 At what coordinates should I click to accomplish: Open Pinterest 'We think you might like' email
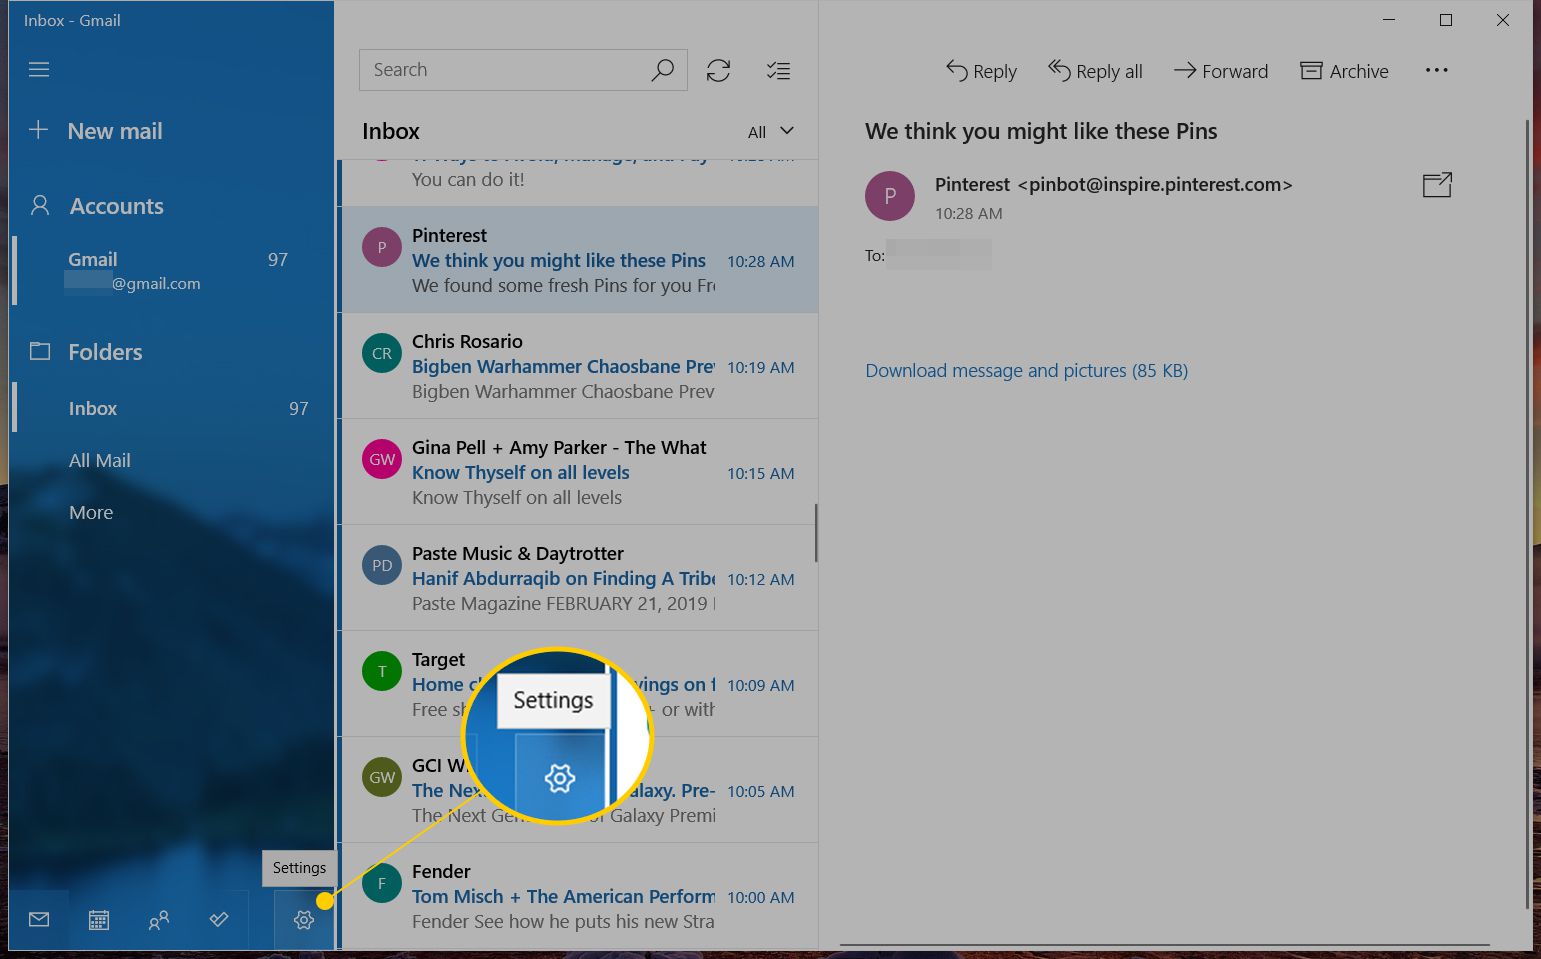(580, 260)
